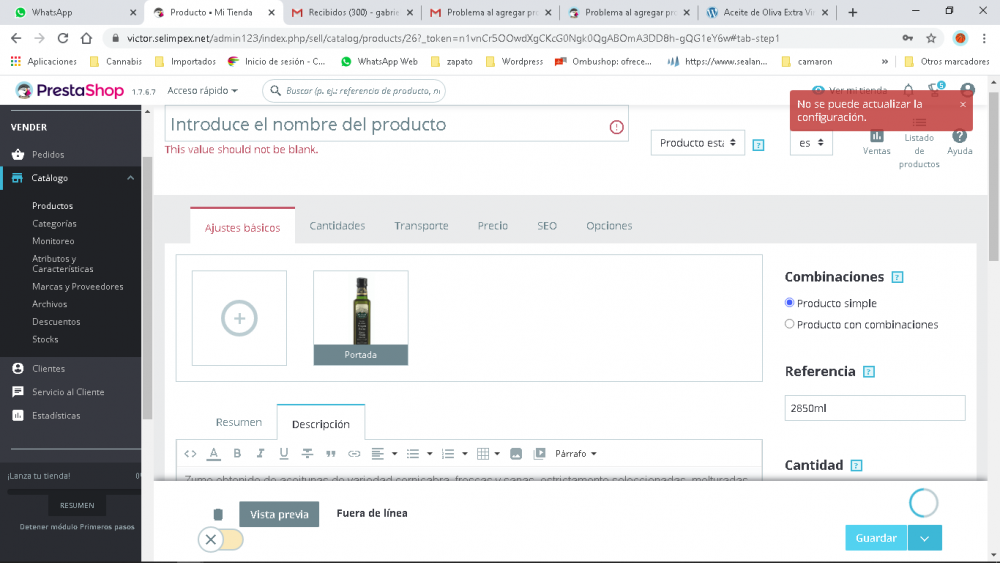Click Detener módulo Primeros pasos link
The width and height of the screenshot is (1000, 563).
click(x=77, y=527)
